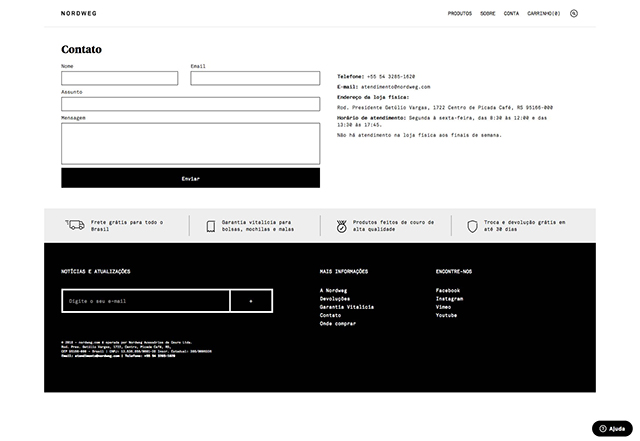Open the CONTA menu item
The width and height of the screenshot is (640, 441).
[511, 13]
